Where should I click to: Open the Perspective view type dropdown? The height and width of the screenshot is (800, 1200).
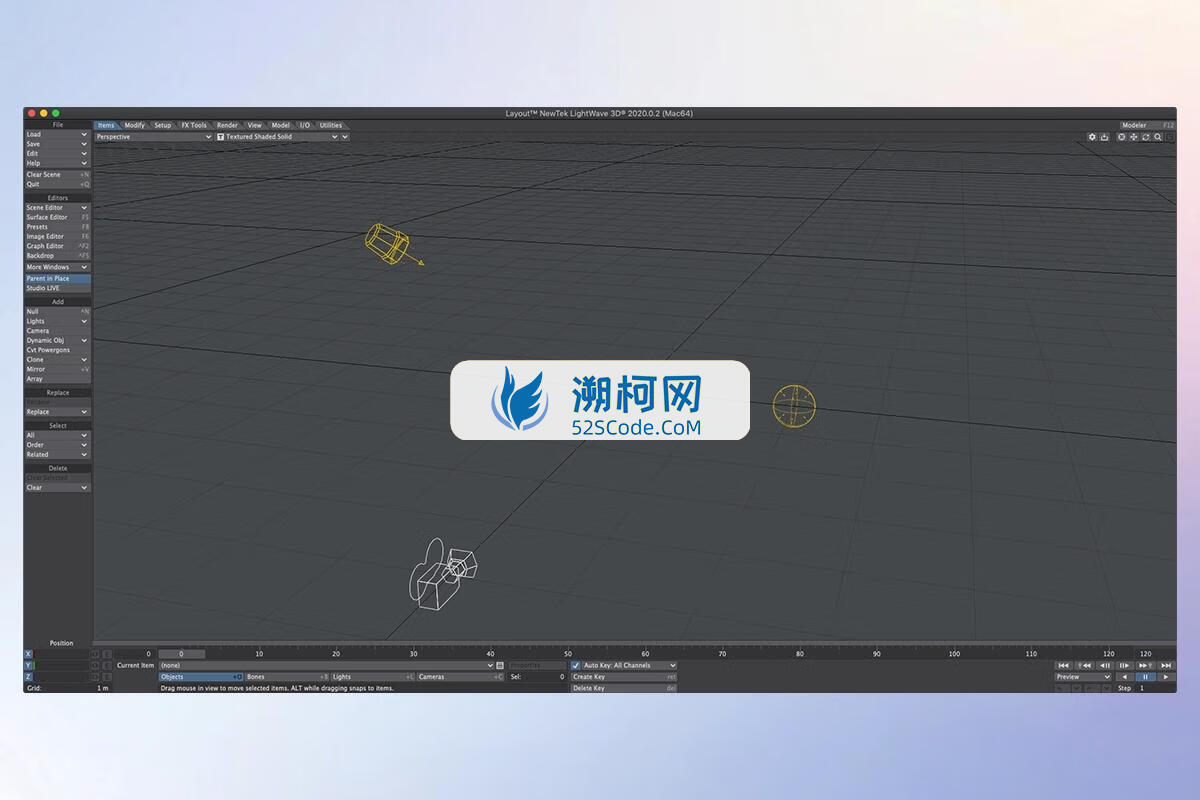point(154,137)
